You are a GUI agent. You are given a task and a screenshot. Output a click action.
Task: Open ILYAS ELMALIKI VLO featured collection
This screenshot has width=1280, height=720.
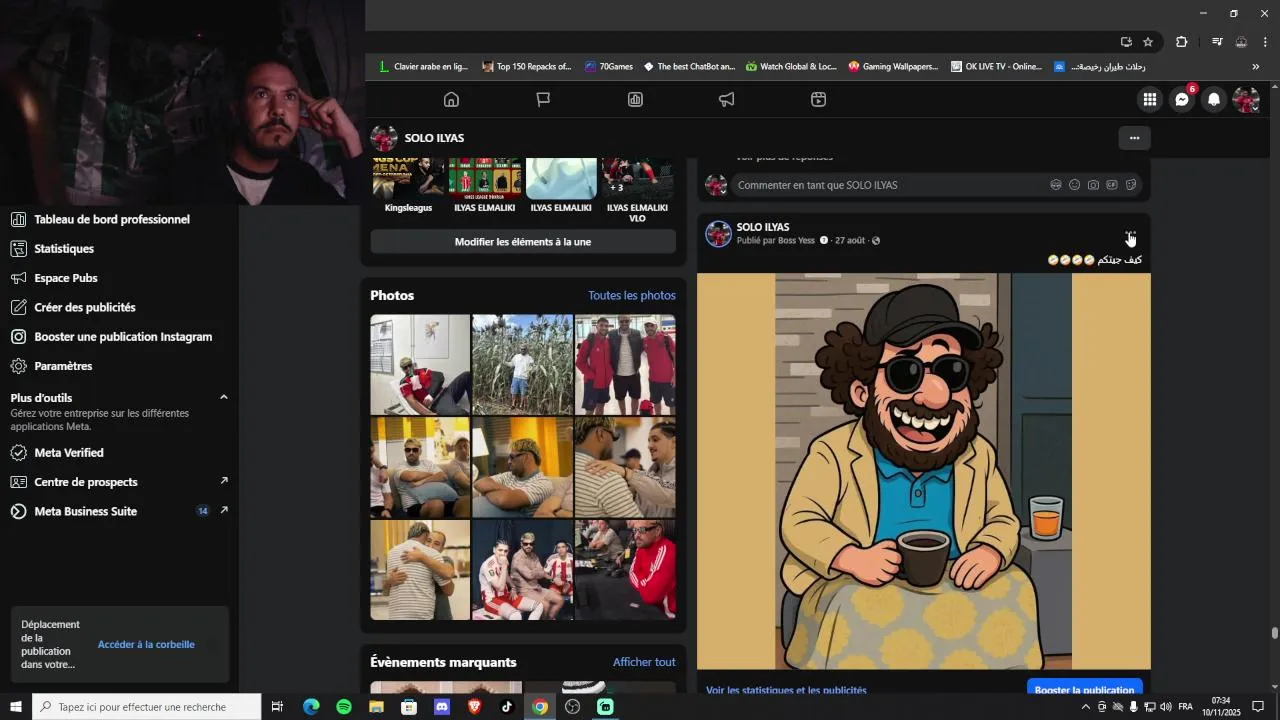(637, 191)
